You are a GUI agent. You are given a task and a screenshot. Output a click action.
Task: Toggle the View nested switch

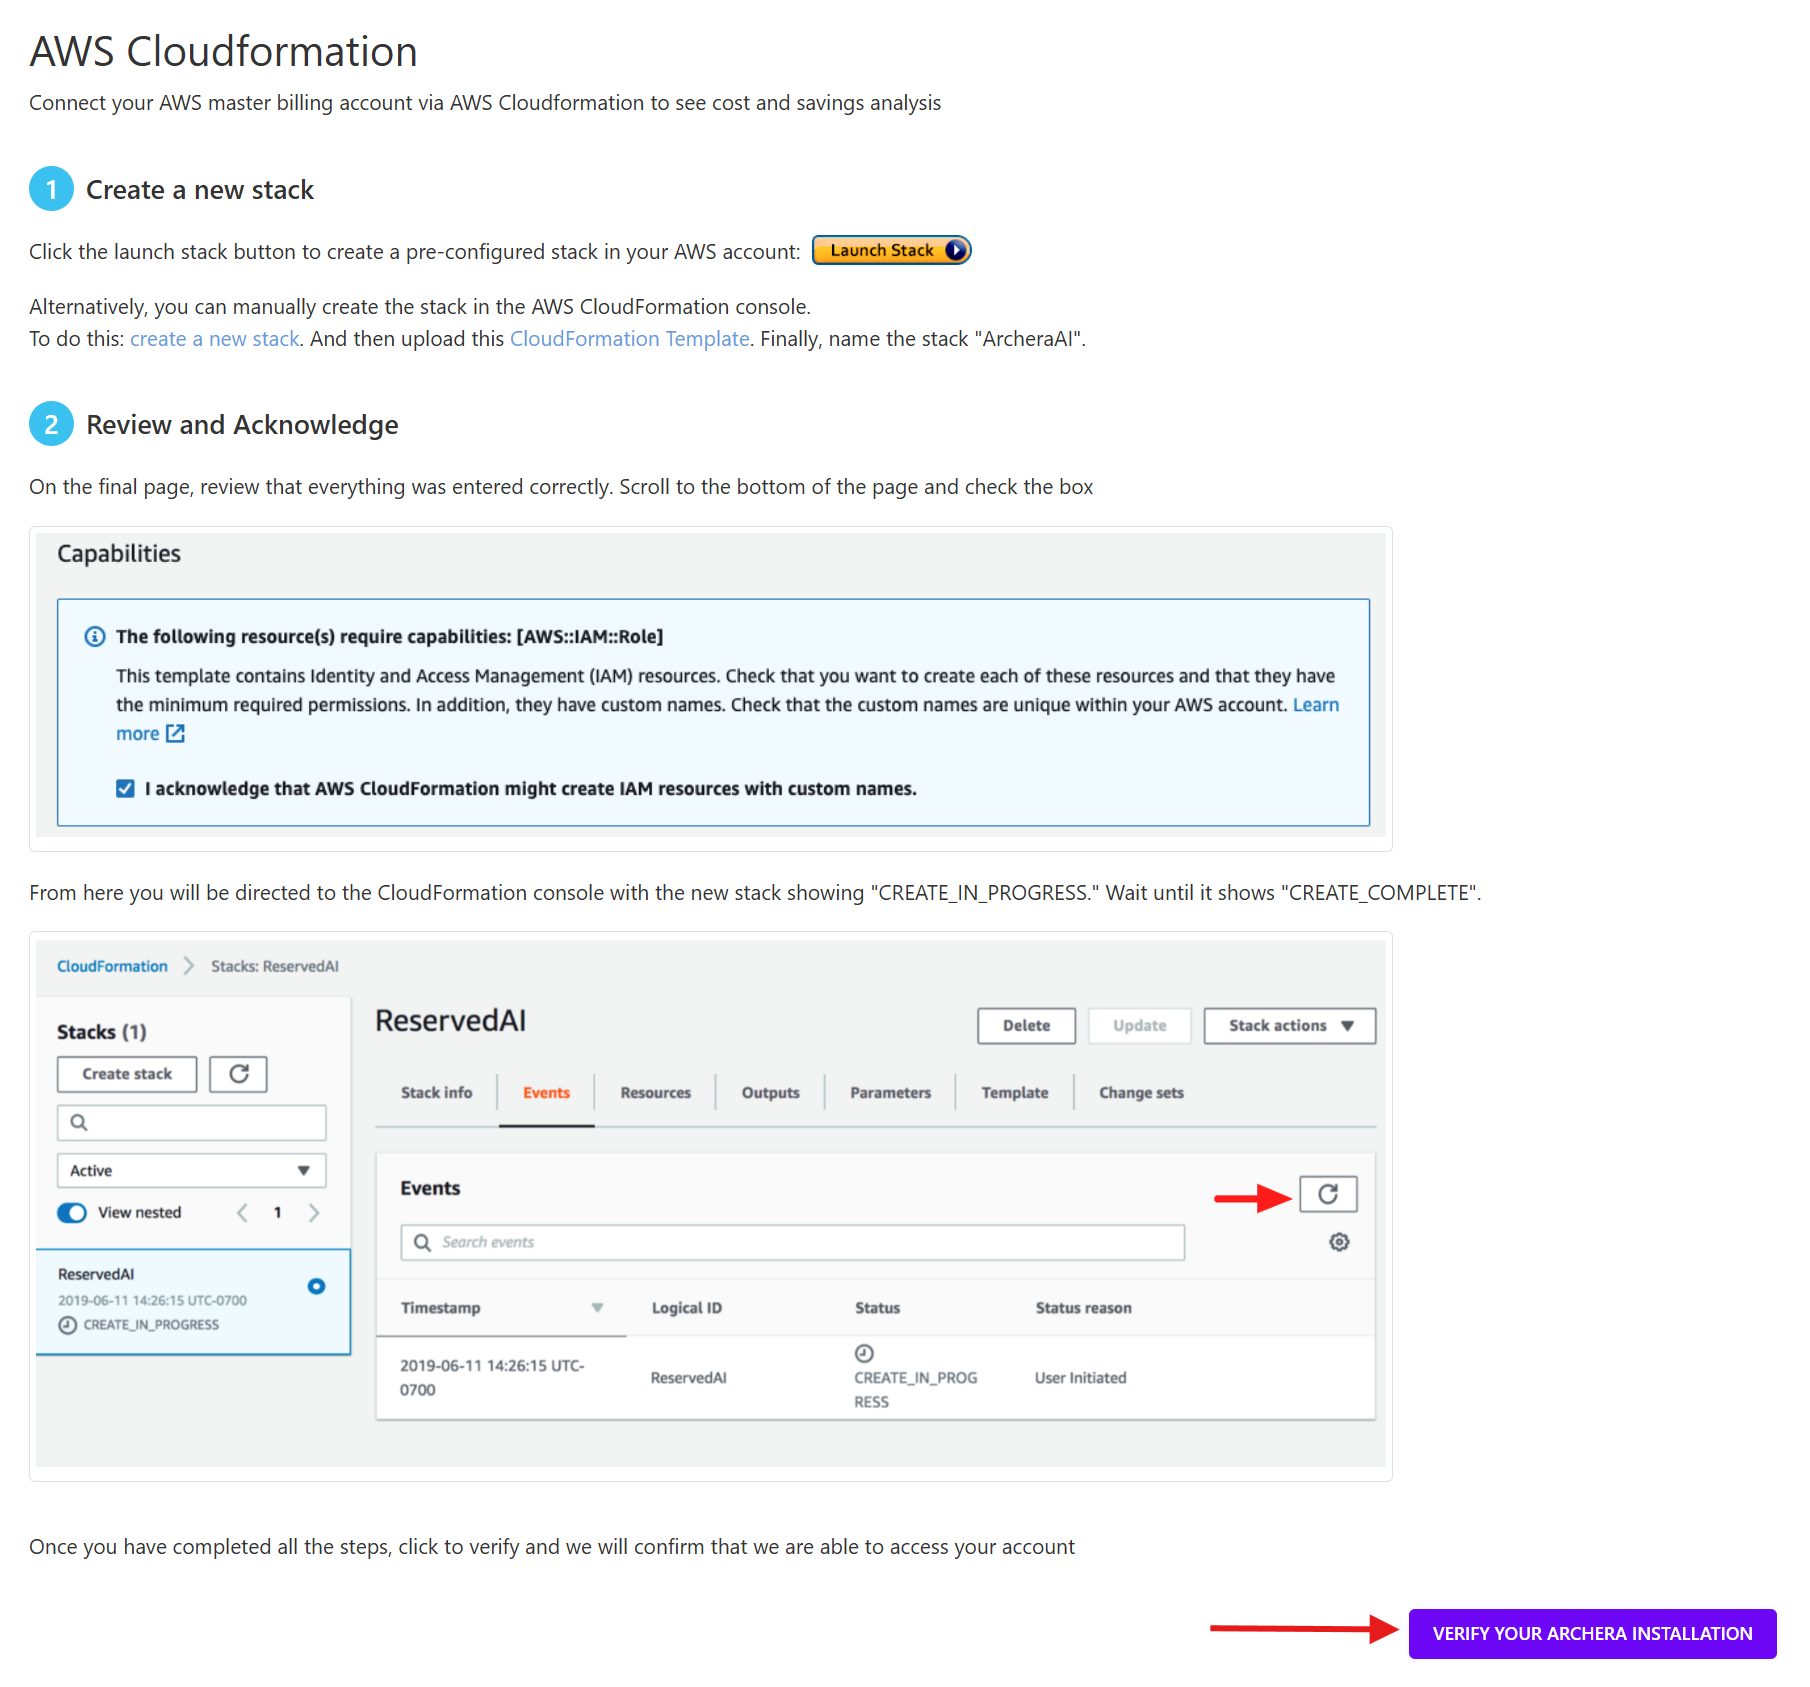click(72, 1213)
